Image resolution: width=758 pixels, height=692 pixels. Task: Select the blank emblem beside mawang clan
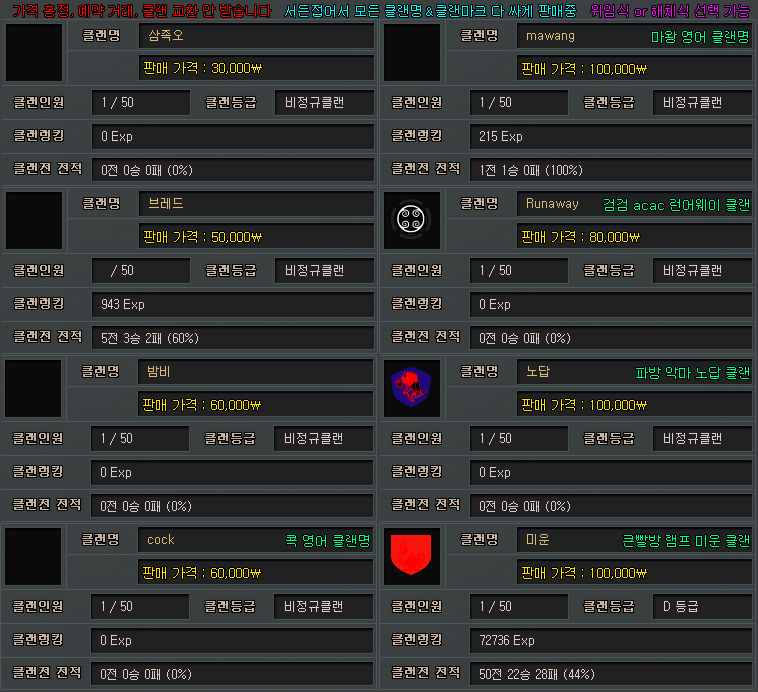click(x=412, y=52)
